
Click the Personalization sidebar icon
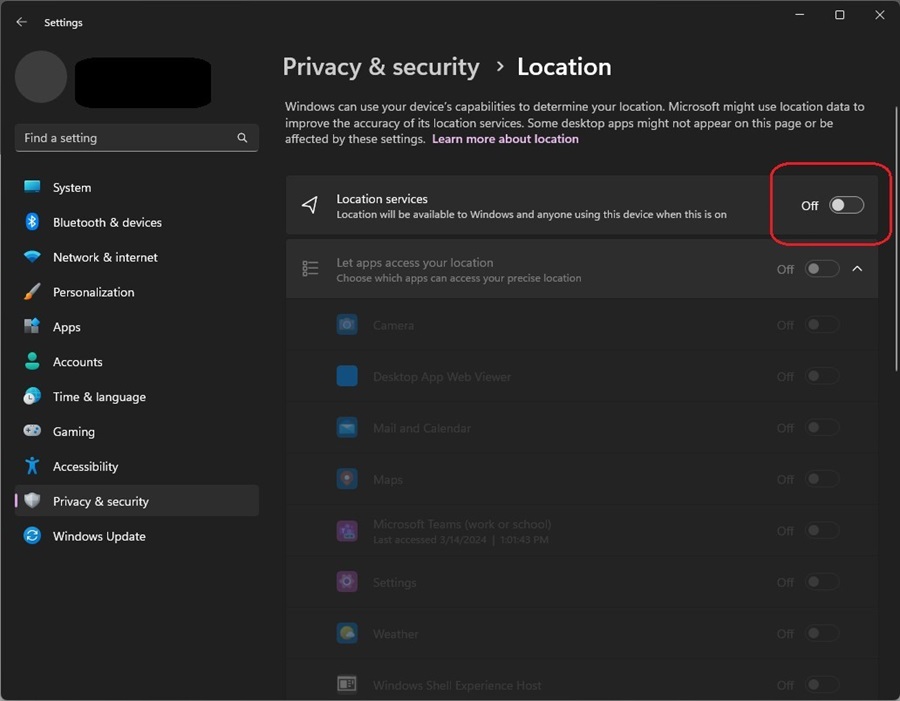click(x=32, y=292)
